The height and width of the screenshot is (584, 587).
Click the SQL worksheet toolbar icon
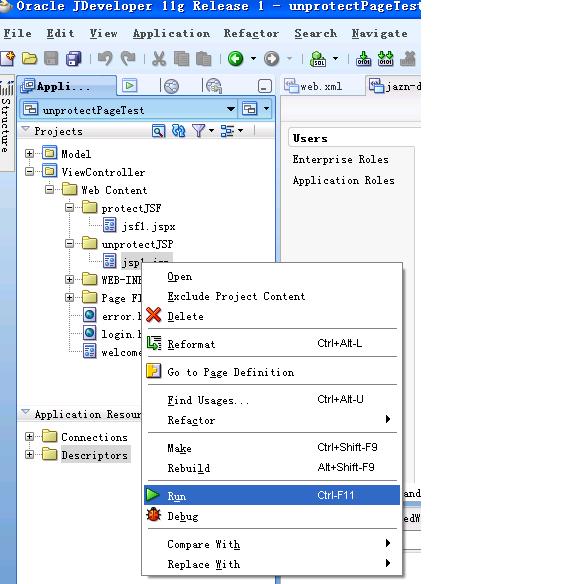[x=318, y=59]
